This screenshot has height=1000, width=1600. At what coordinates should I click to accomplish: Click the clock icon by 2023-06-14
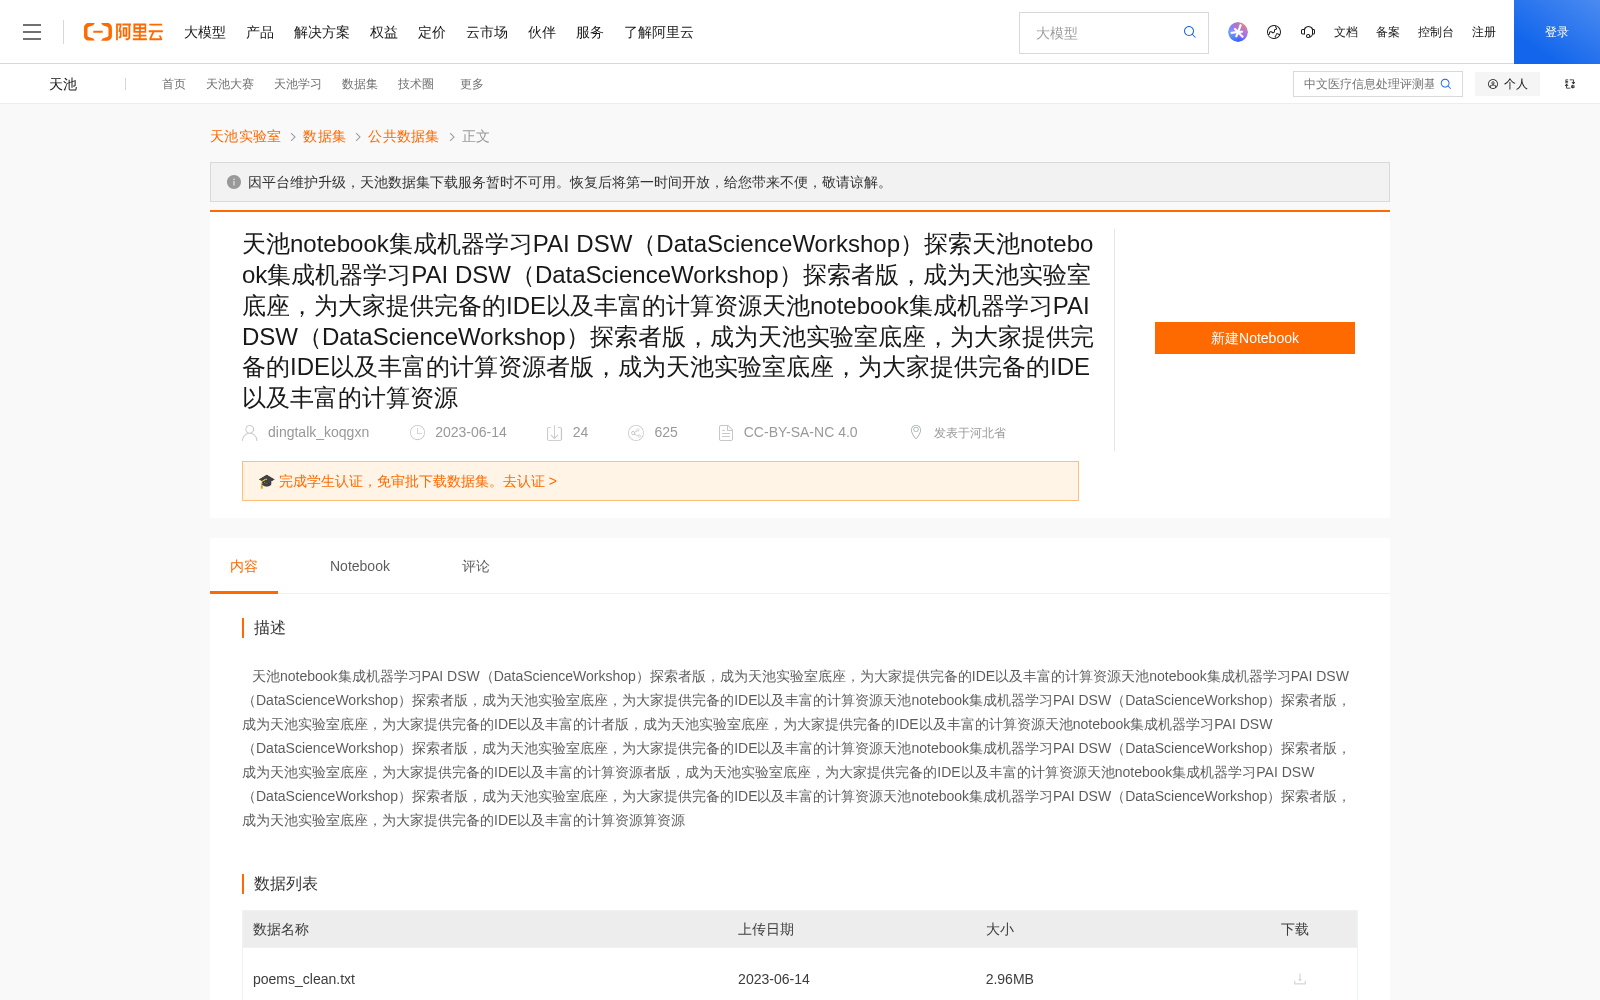coord(418,432)
